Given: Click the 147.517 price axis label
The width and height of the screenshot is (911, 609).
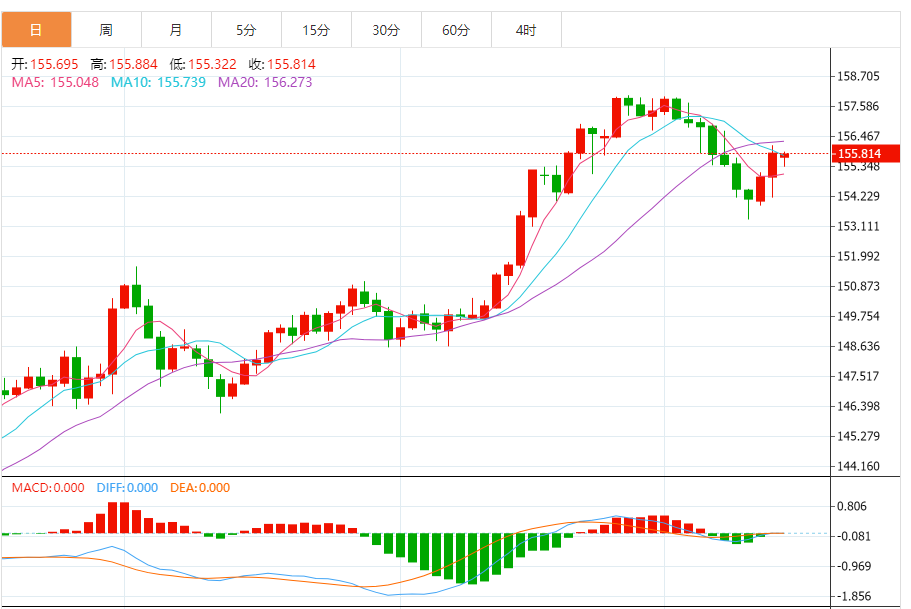Looking at the screenshot, I should [858, 376].
